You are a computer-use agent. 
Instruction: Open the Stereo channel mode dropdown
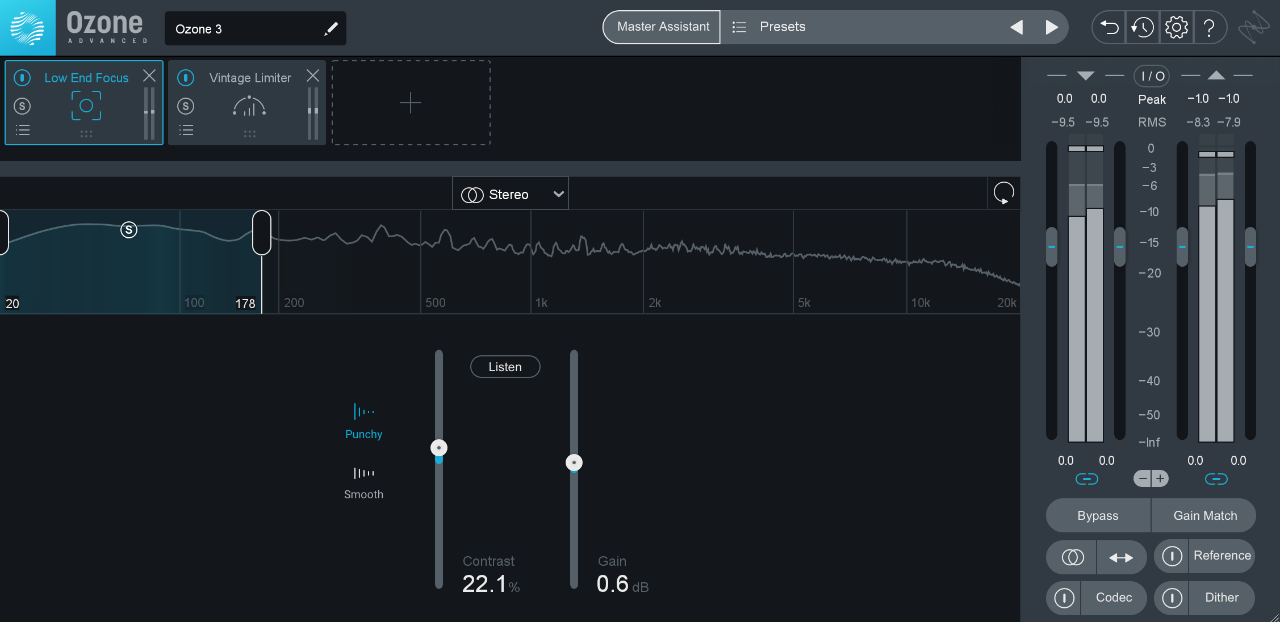pyautogui.click(x=510, y=194)
